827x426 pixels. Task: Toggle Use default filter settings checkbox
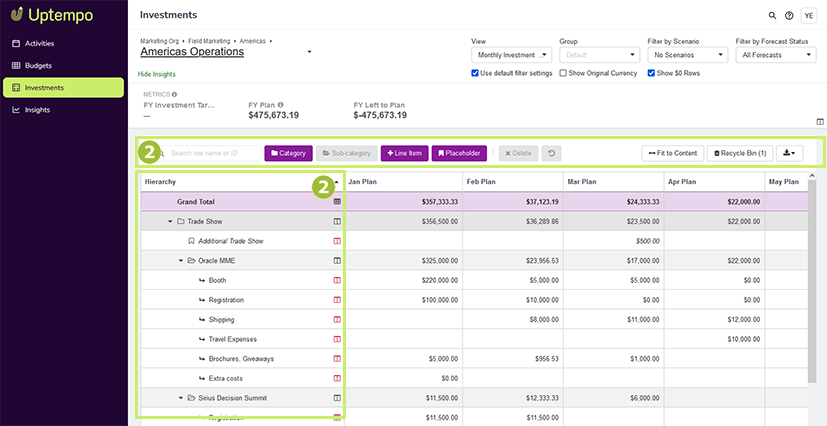click(475, 73)
